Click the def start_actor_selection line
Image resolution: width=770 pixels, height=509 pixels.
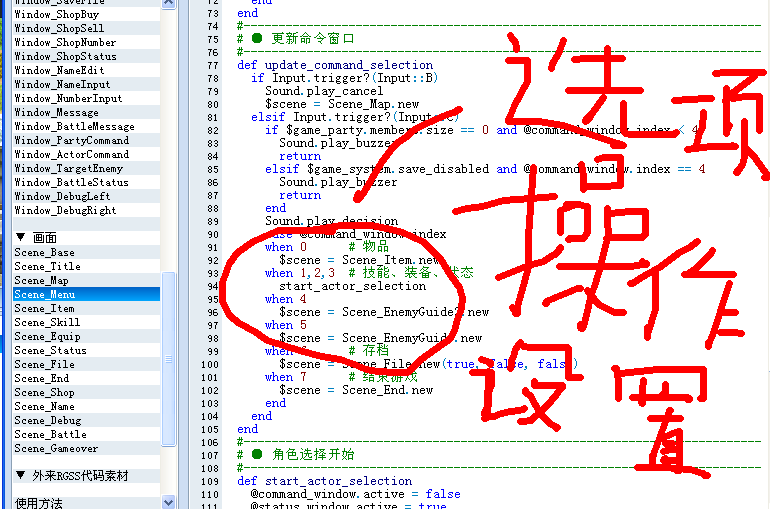(x=325, y=481)
